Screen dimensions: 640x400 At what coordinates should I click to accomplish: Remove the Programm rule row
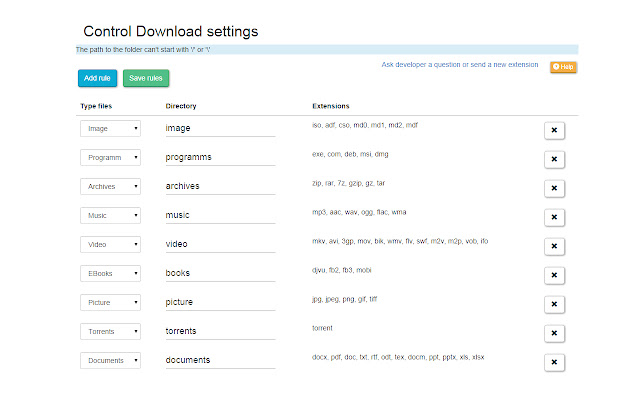555,159
